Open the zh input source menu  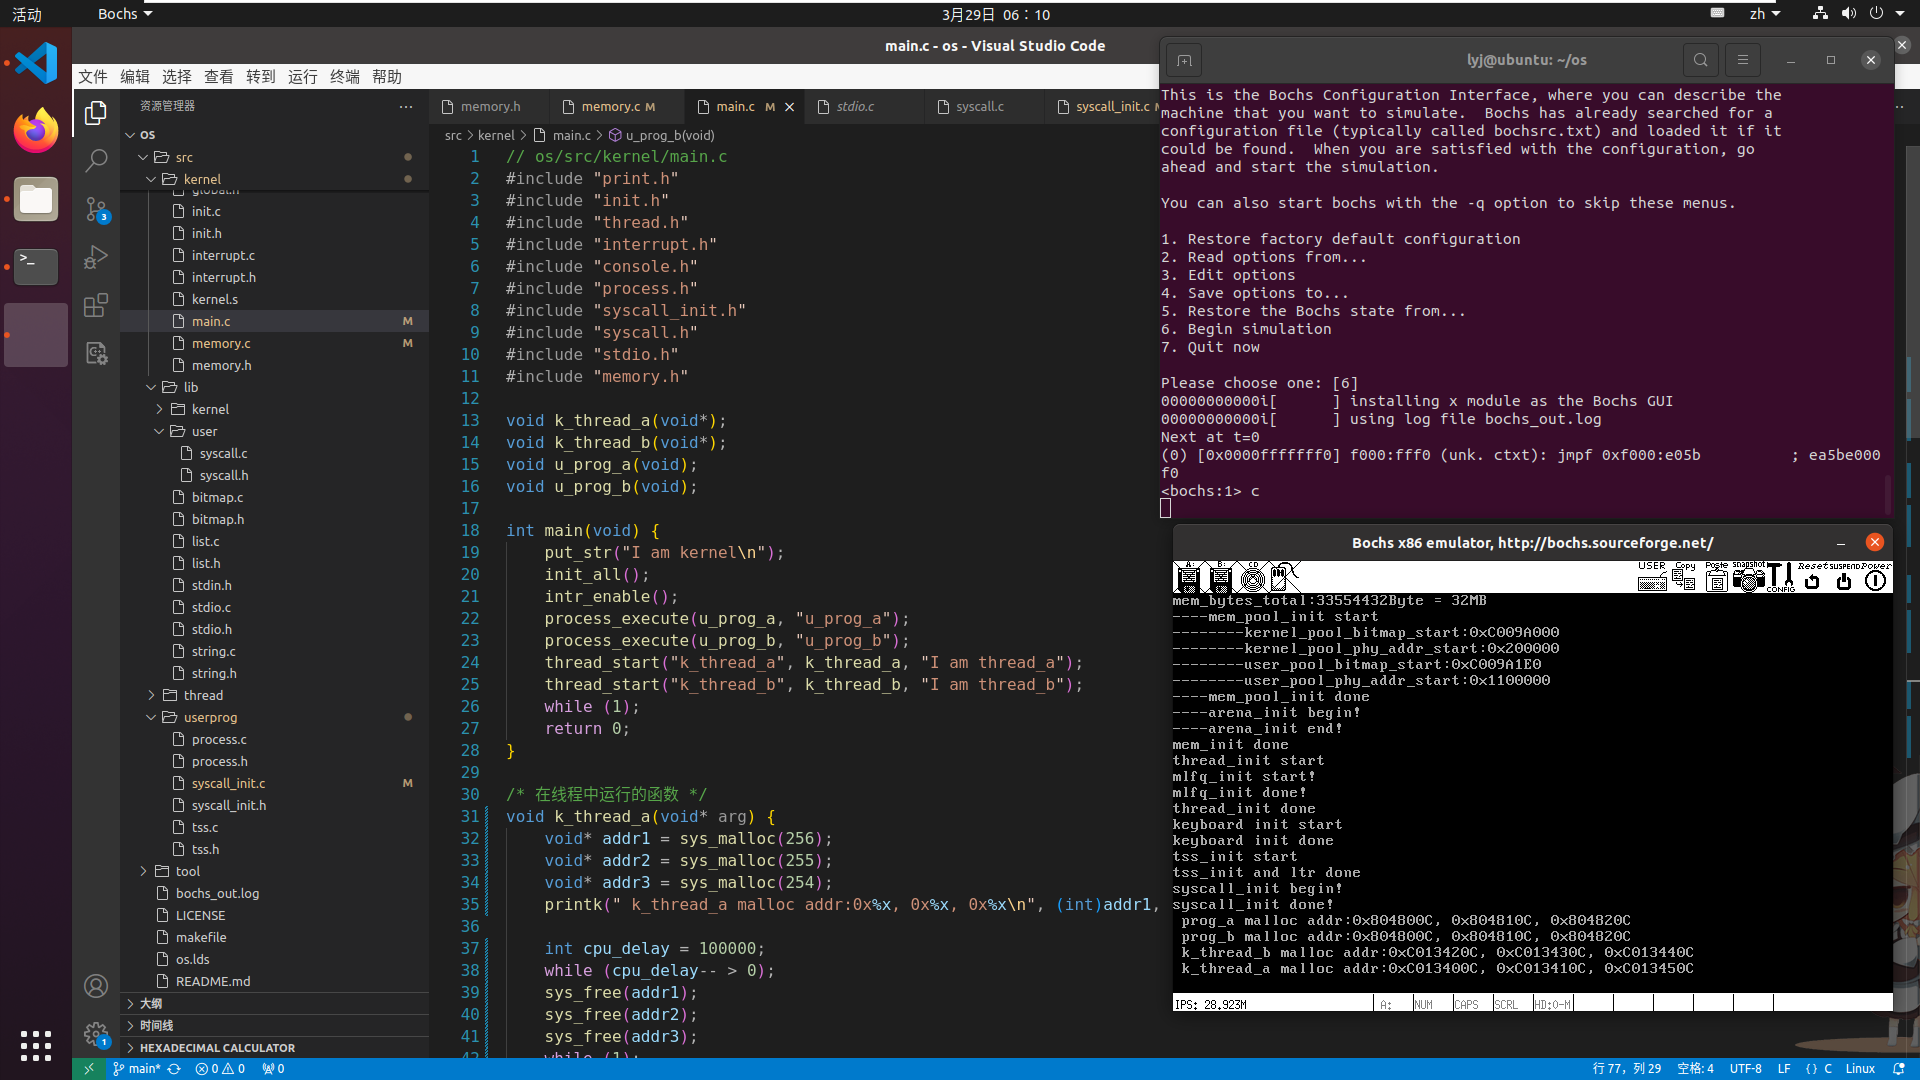coord(1765,14)
